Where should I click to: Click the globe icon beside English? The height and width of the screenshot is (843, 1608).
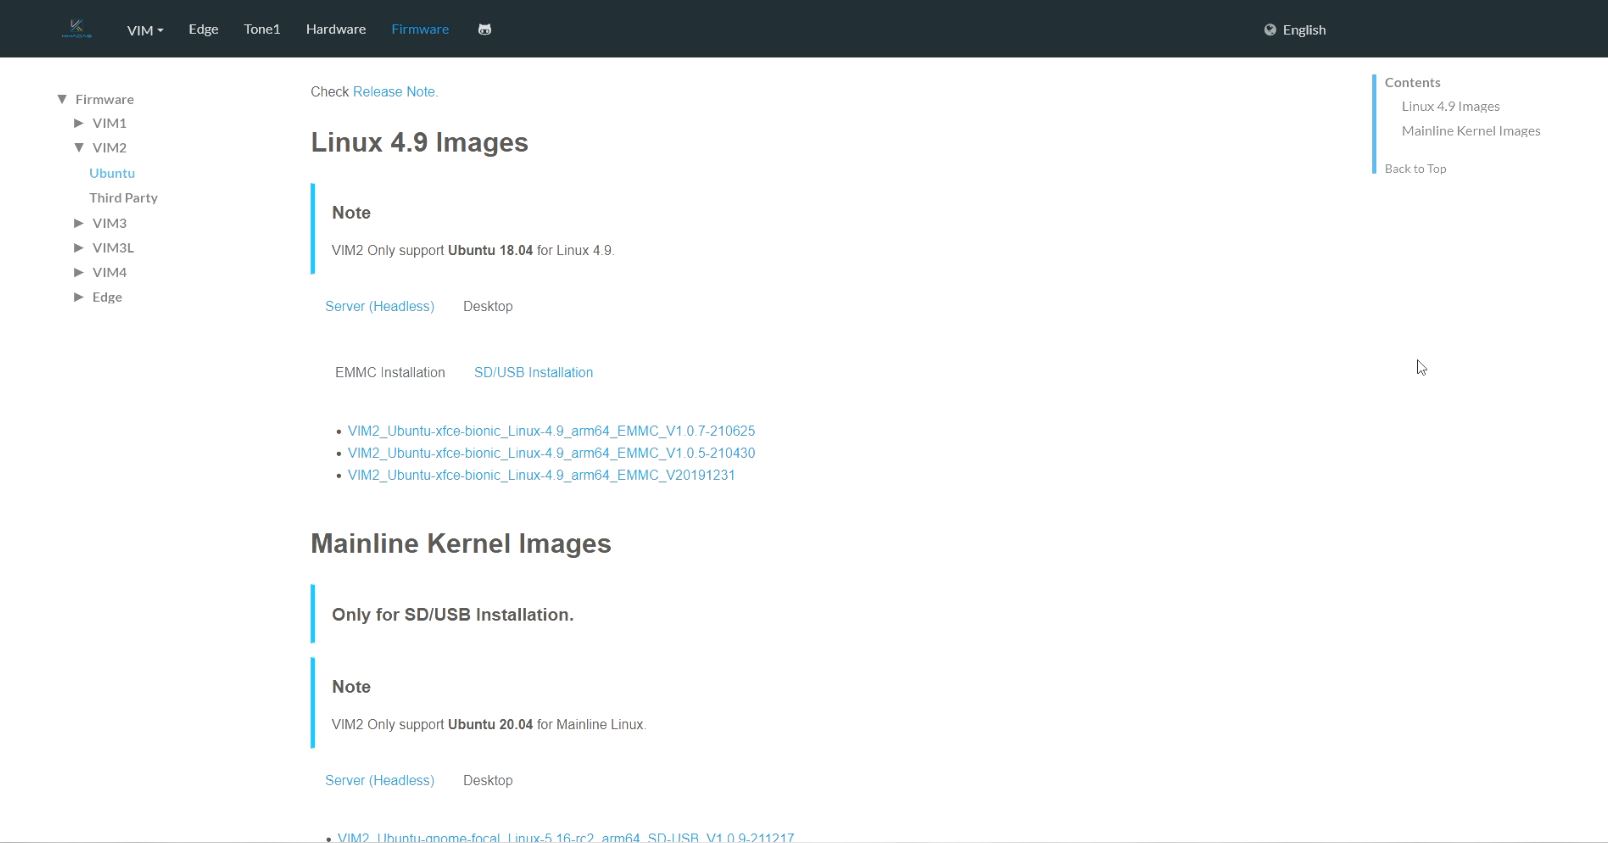coord(1270,30)
